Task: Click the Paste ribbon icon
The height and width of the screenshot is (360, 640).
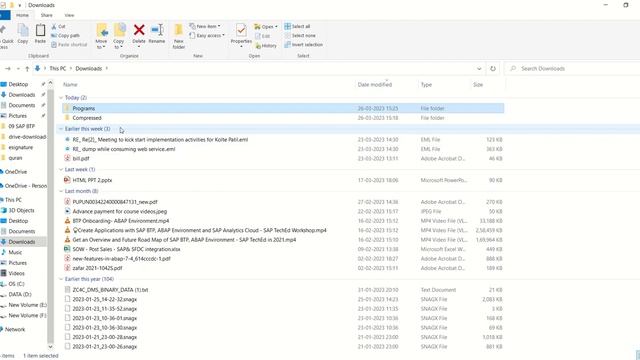Action: pos(40,34)
